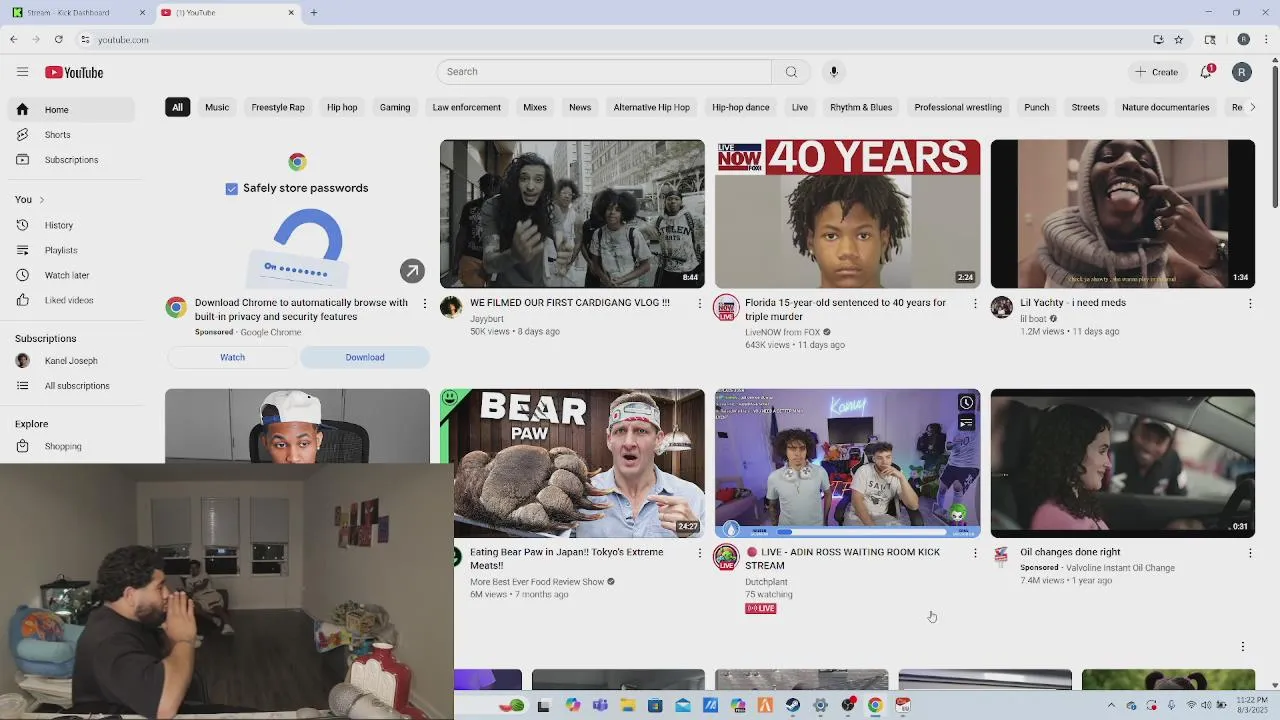Select the Freestyle Rap chip

278,107
